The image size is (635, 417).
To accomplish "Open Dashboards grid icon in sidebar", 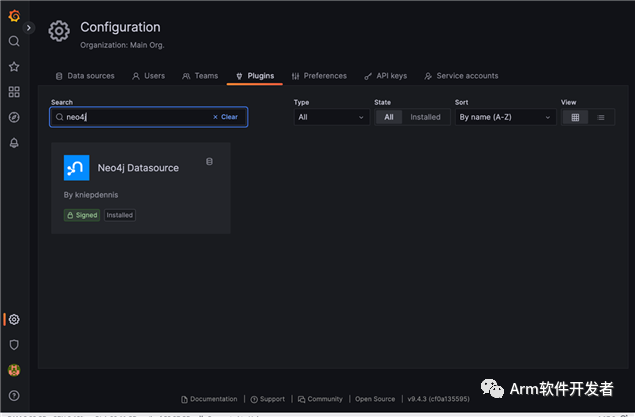I will pos(14,92).
